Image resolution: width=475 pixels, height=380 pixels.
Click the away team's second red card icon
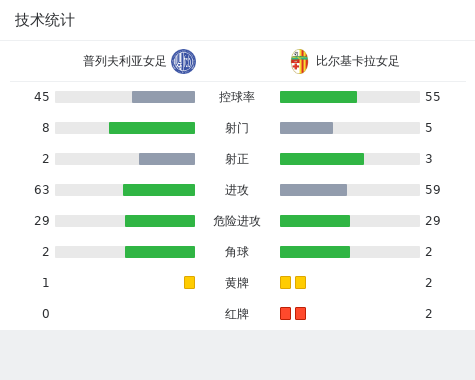pos(300,313)
